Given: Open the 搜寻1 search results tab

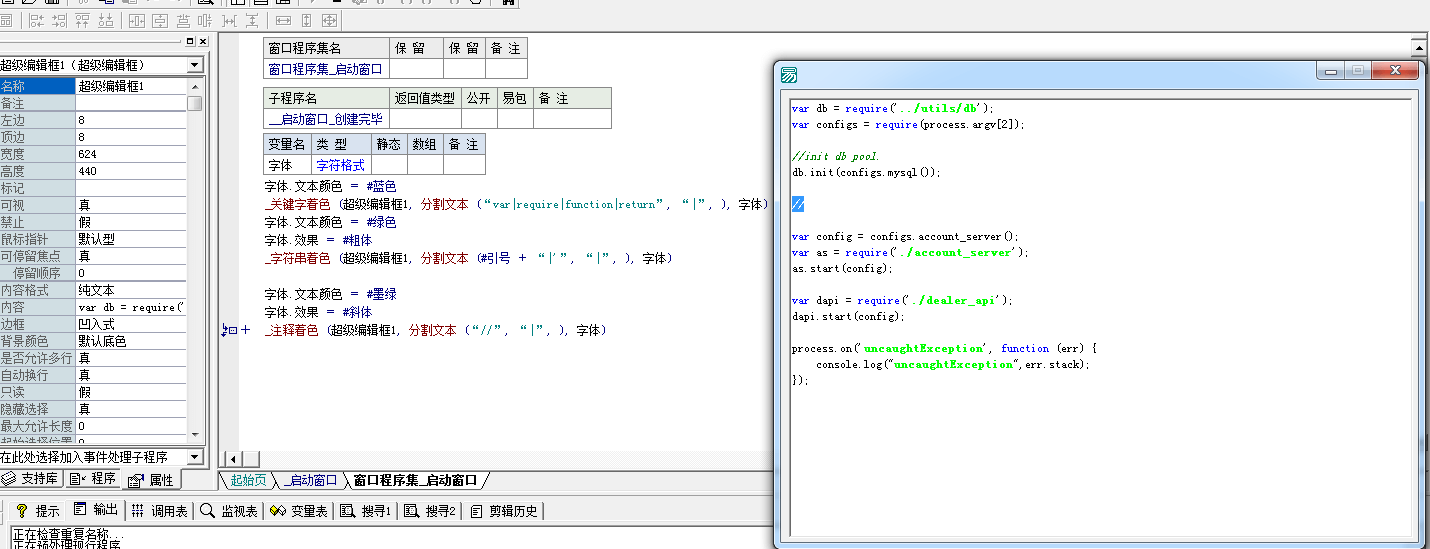Looking at the screenshot, I should 366,511.
